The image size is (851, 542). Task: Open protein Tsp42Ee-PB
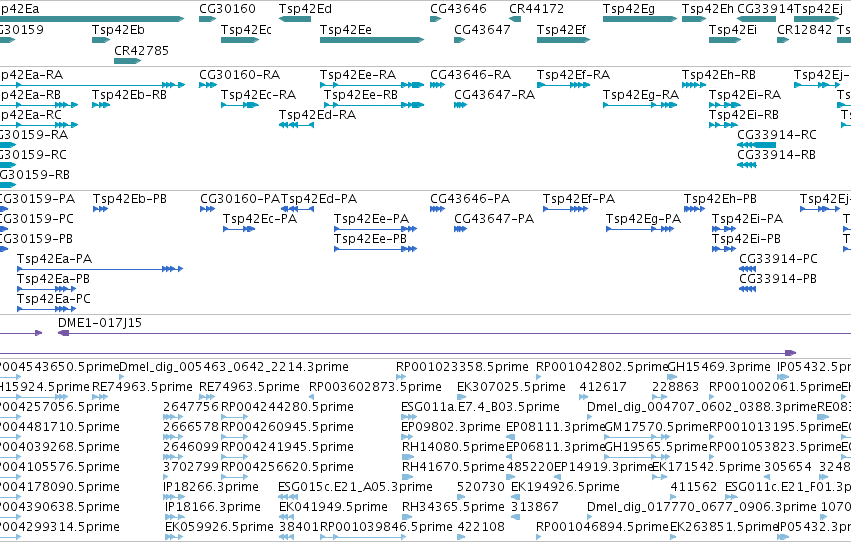click(x=370, y=239)
